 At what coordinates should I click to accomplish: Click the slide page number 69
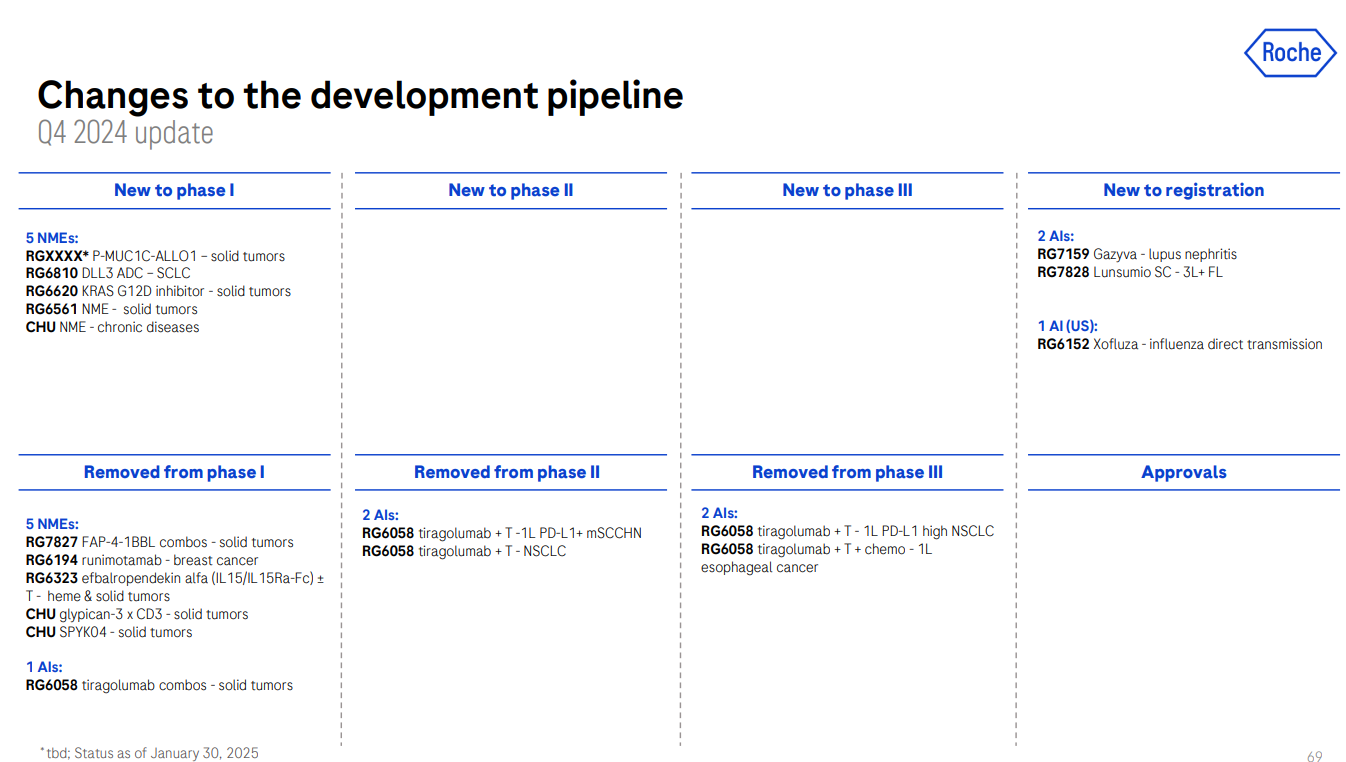tap(1315, 757)
